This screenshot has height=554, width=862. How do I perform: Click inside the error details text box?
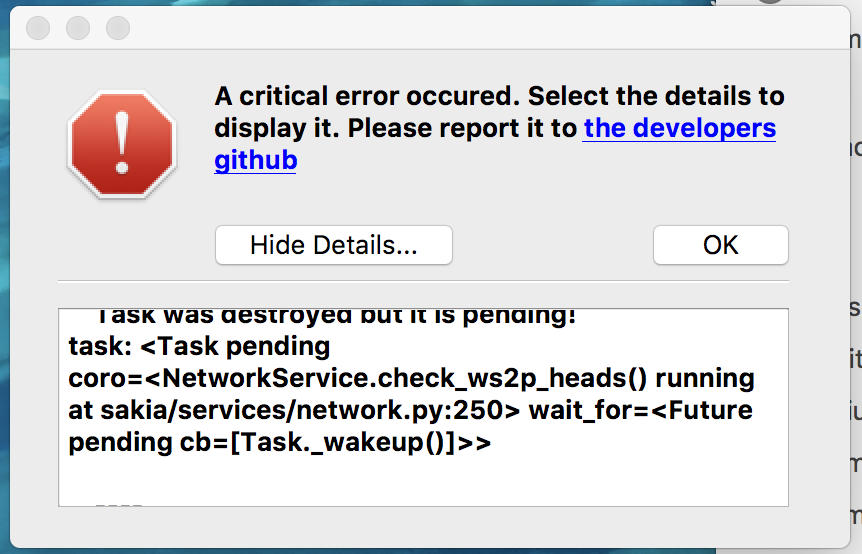tap(423, 407)
